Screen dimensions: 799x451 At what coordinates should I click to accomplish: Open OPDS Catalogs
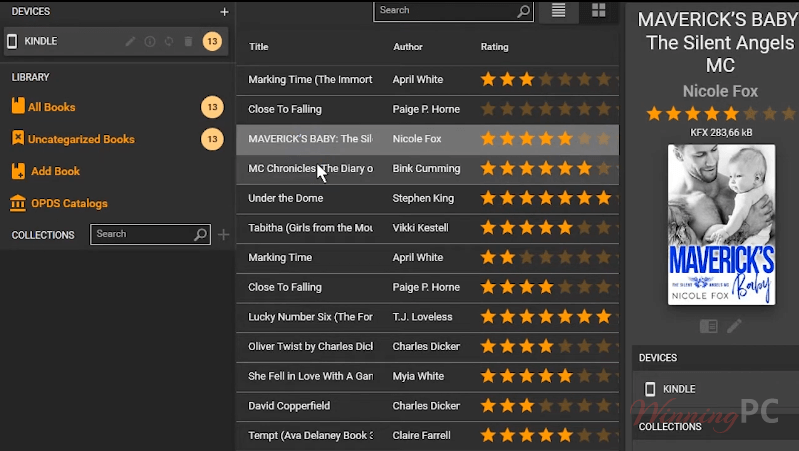click(69, 203)
